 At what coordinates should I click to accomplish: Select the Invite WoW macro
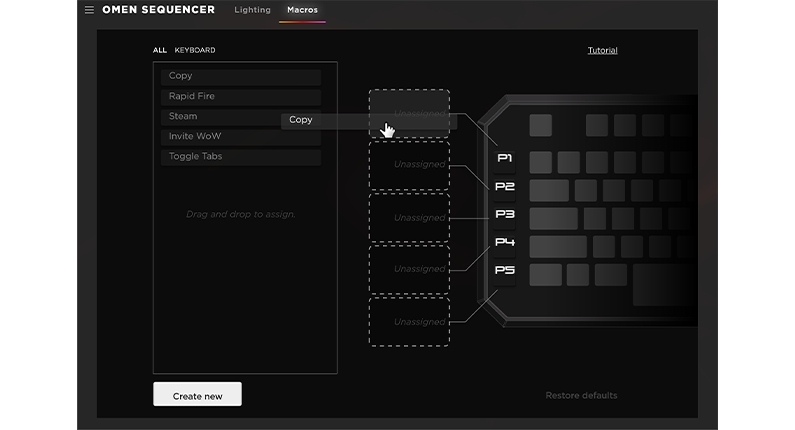tap(241, 137)
